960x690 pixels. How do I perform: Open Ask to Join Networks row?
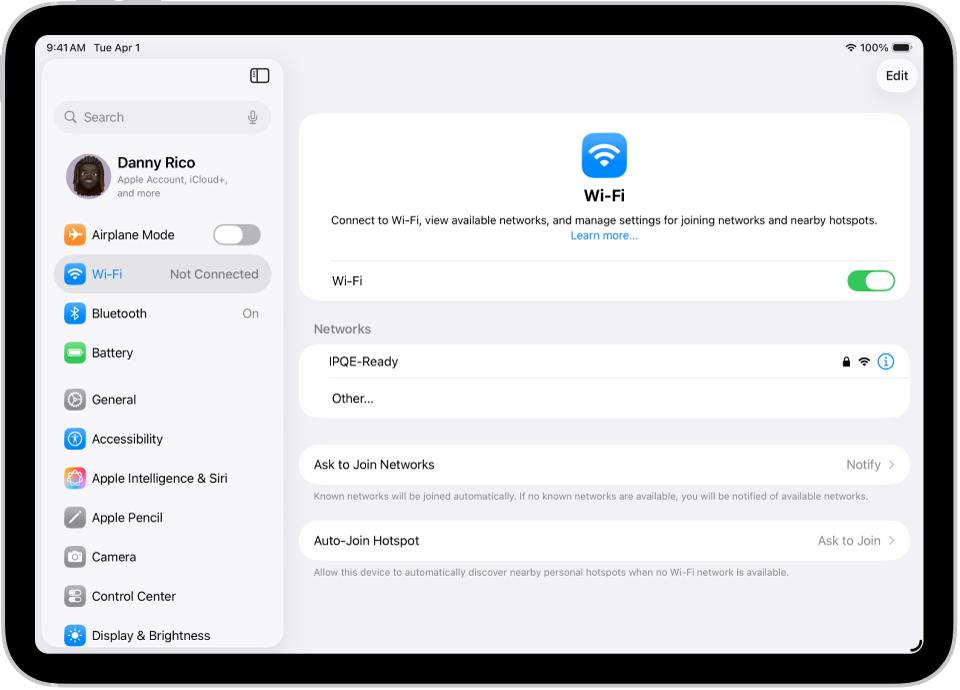pyautogui.click(x=604, y=465)
